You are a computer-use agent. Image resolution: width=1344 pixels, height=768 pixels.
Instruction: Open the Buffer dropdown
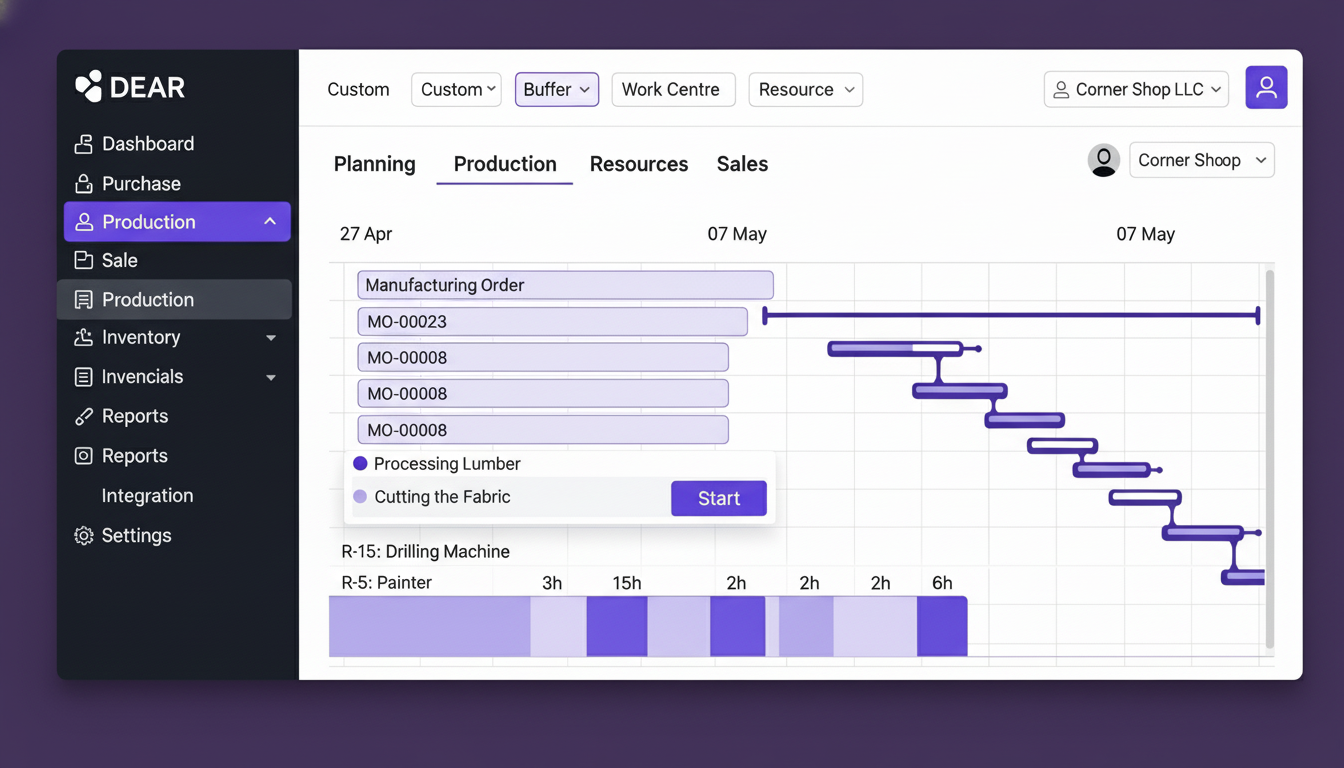click(556, 89)
